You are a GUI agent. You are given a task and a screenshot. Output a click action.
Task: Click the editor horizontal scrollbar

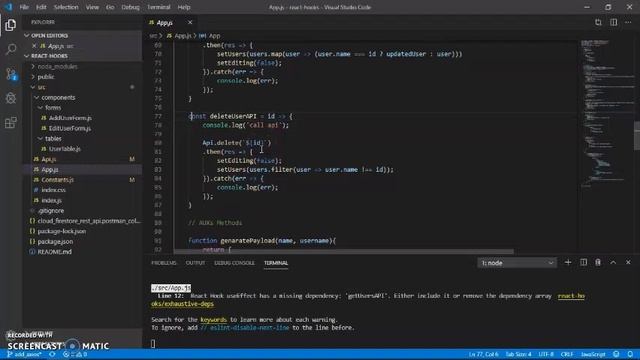click(x=344, y=251)
